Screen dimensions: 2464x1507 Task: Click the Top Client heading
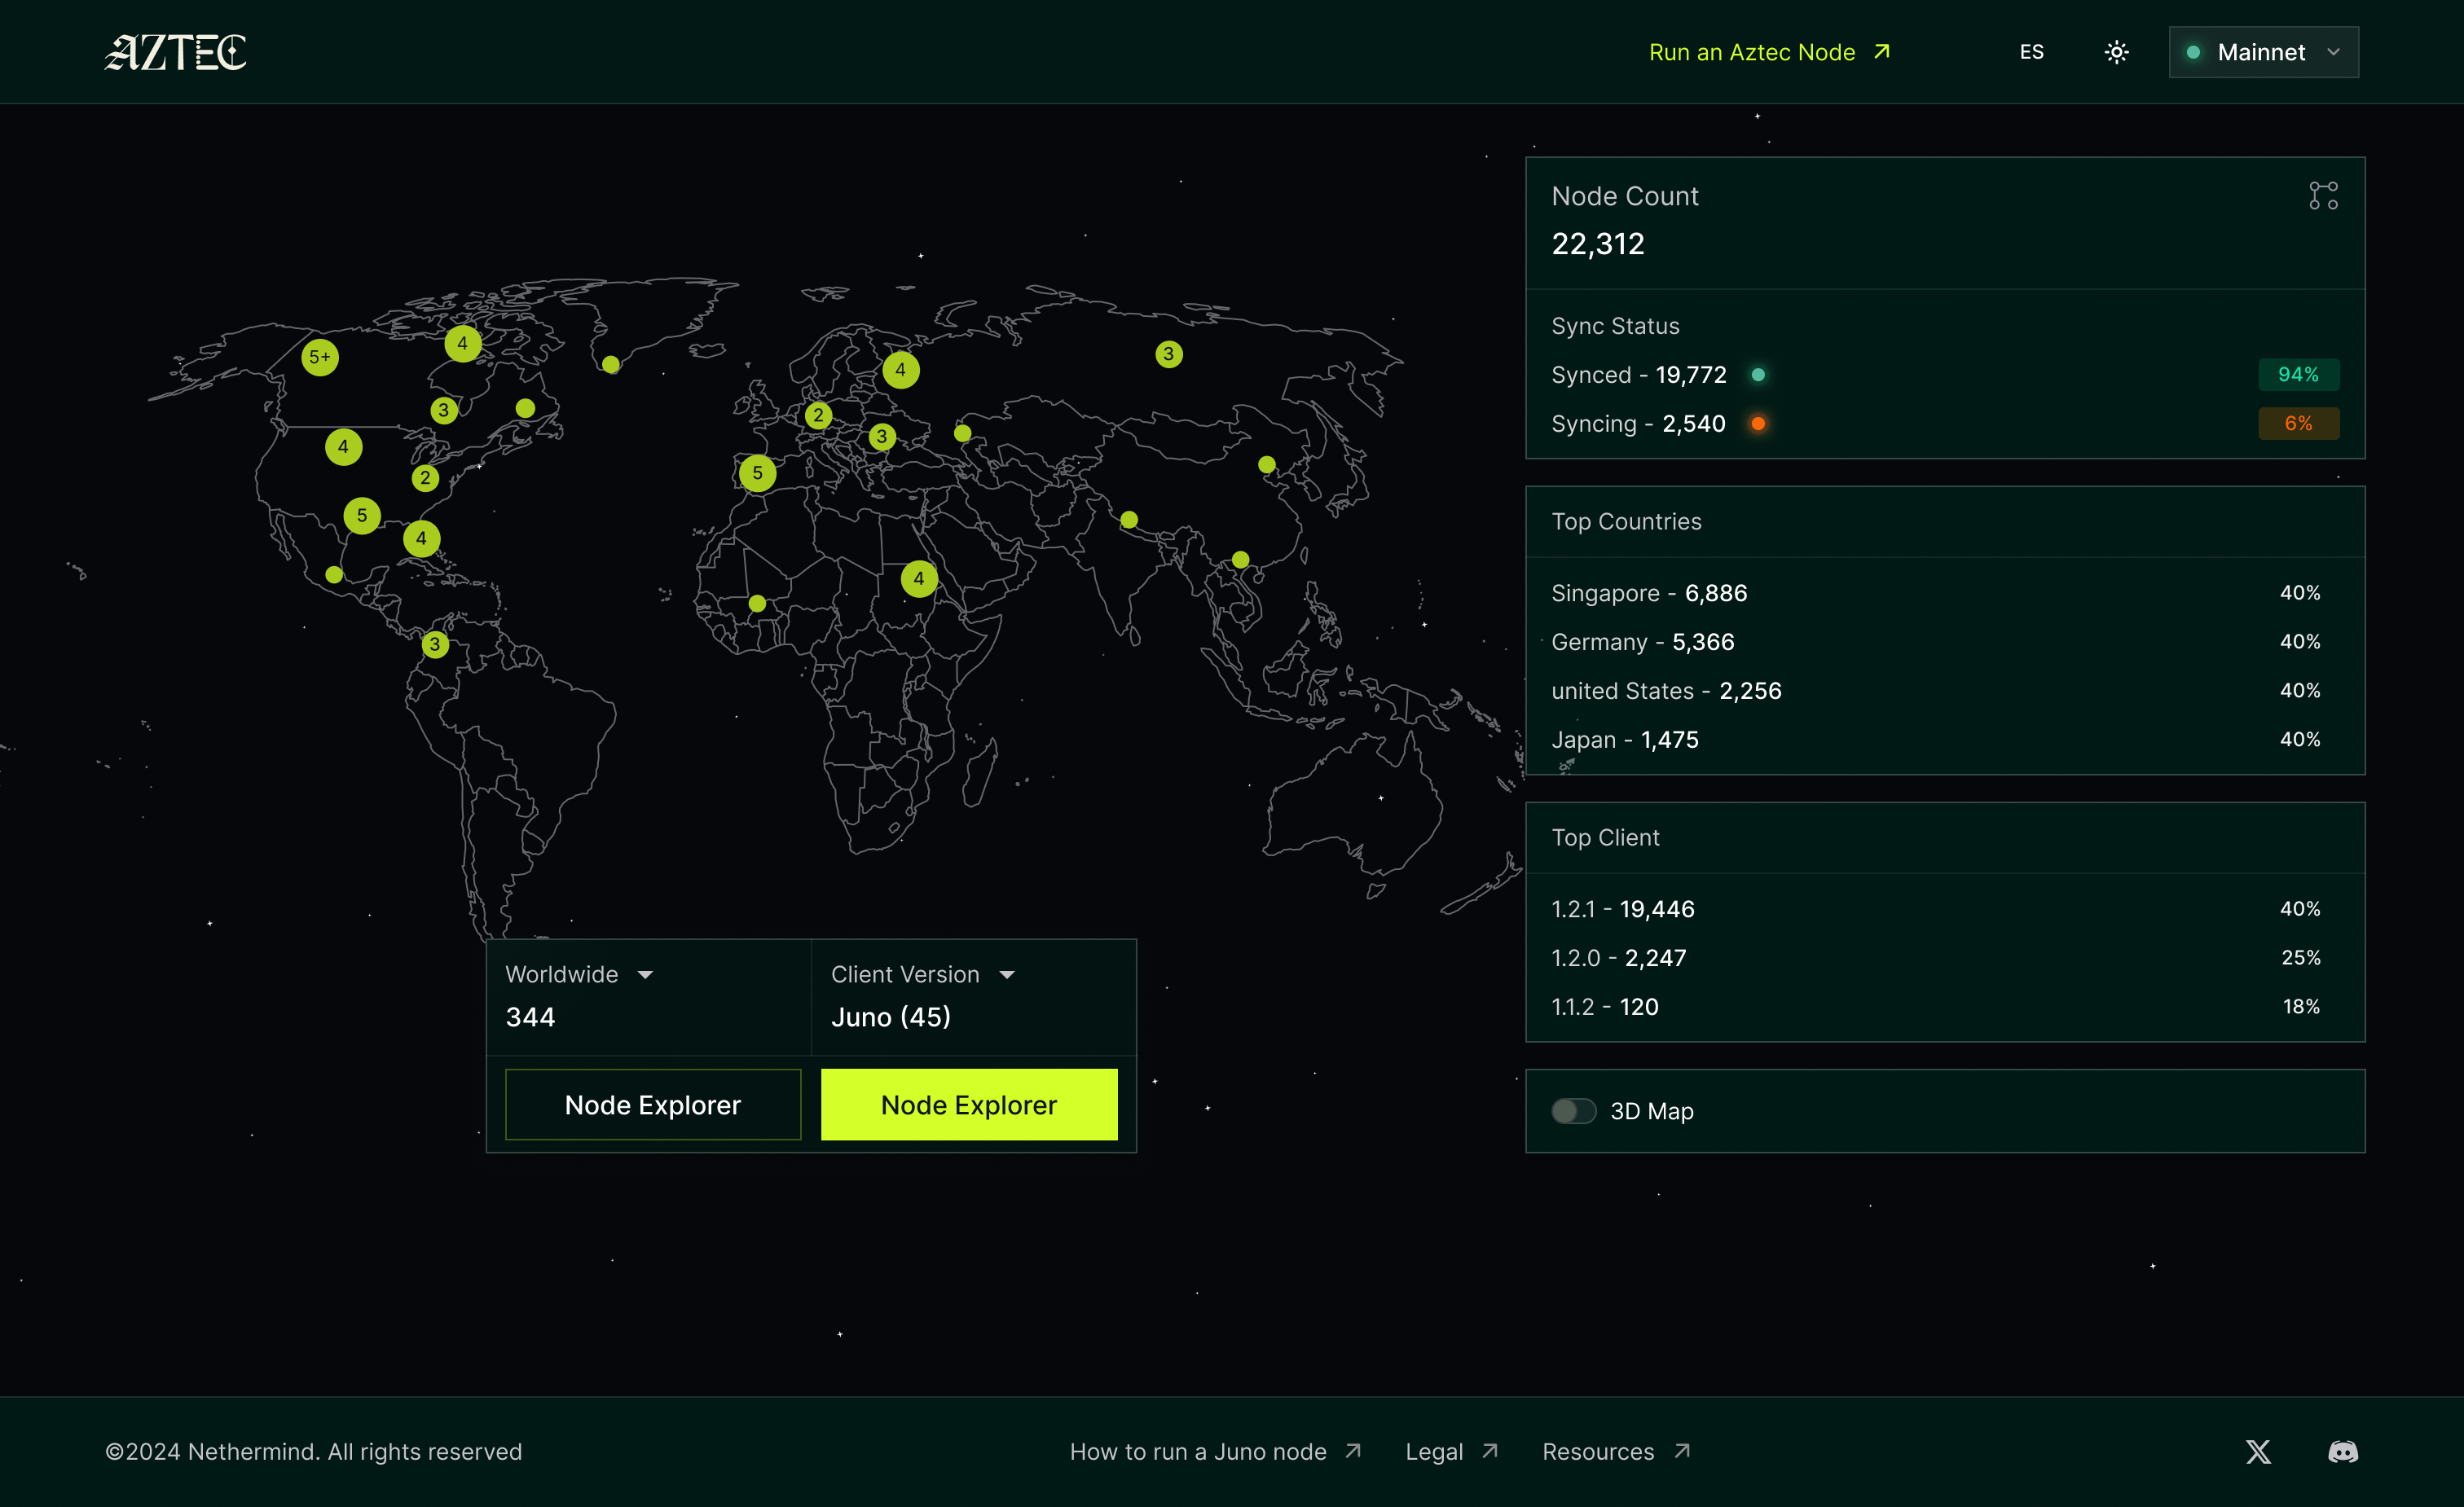pos(1605,838)
